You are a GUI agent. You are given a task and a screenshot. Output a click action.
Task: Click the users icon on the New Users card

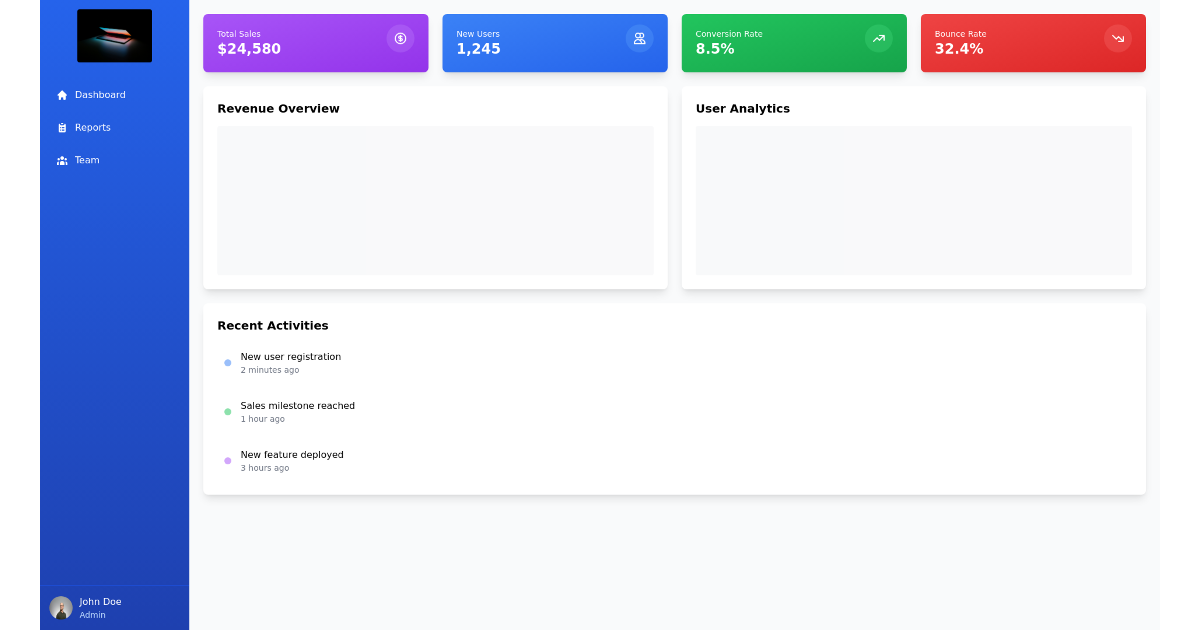pyautogui.click(x=639, y=38)
